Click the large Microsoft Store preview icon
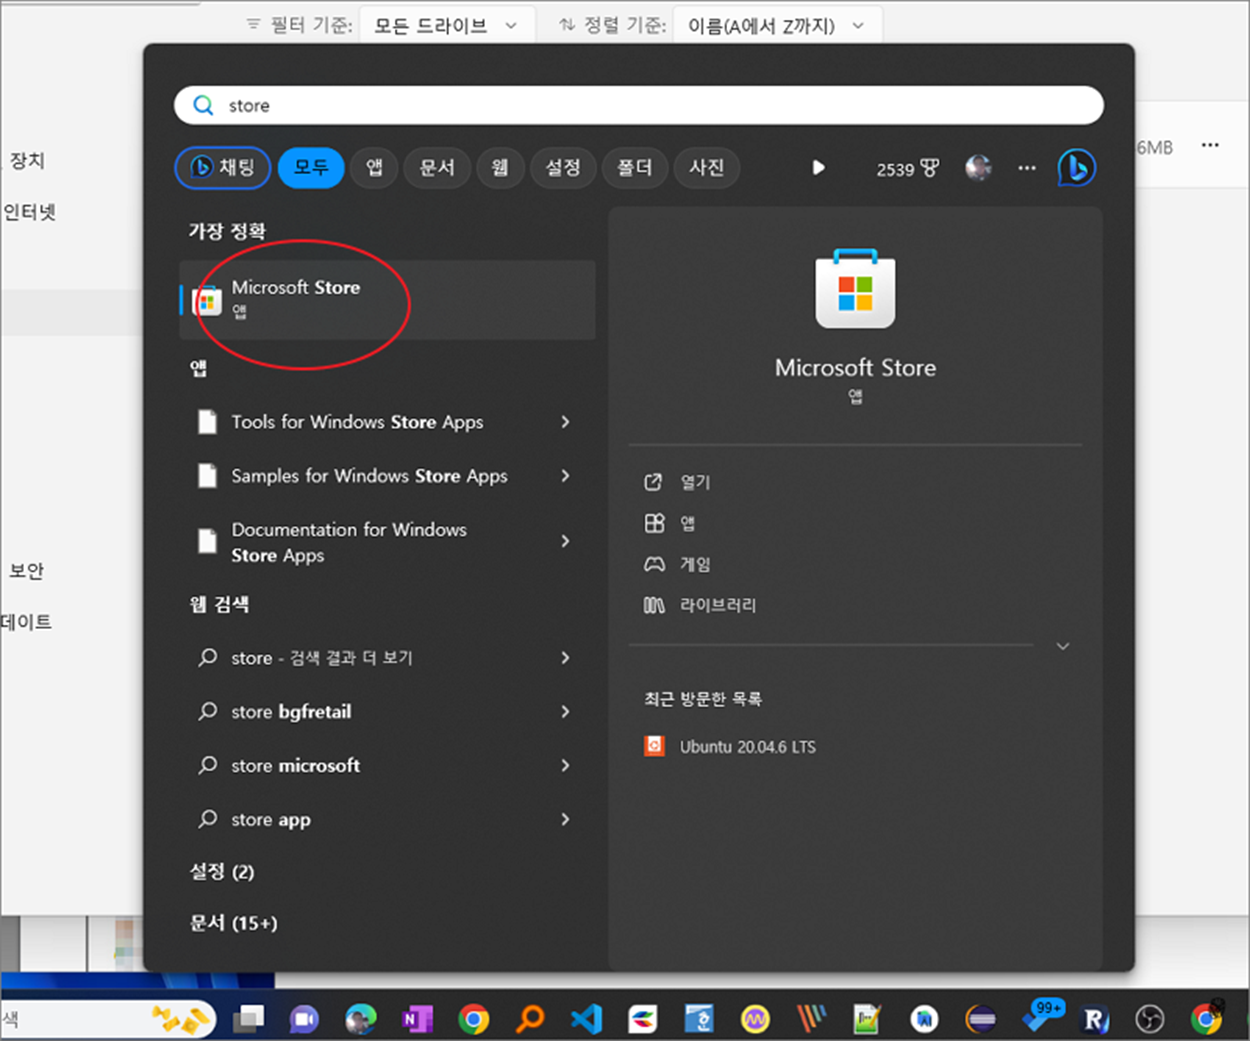Viewport: 1250px width, 1041px height. pyautogui.click(x=855, y=290)
